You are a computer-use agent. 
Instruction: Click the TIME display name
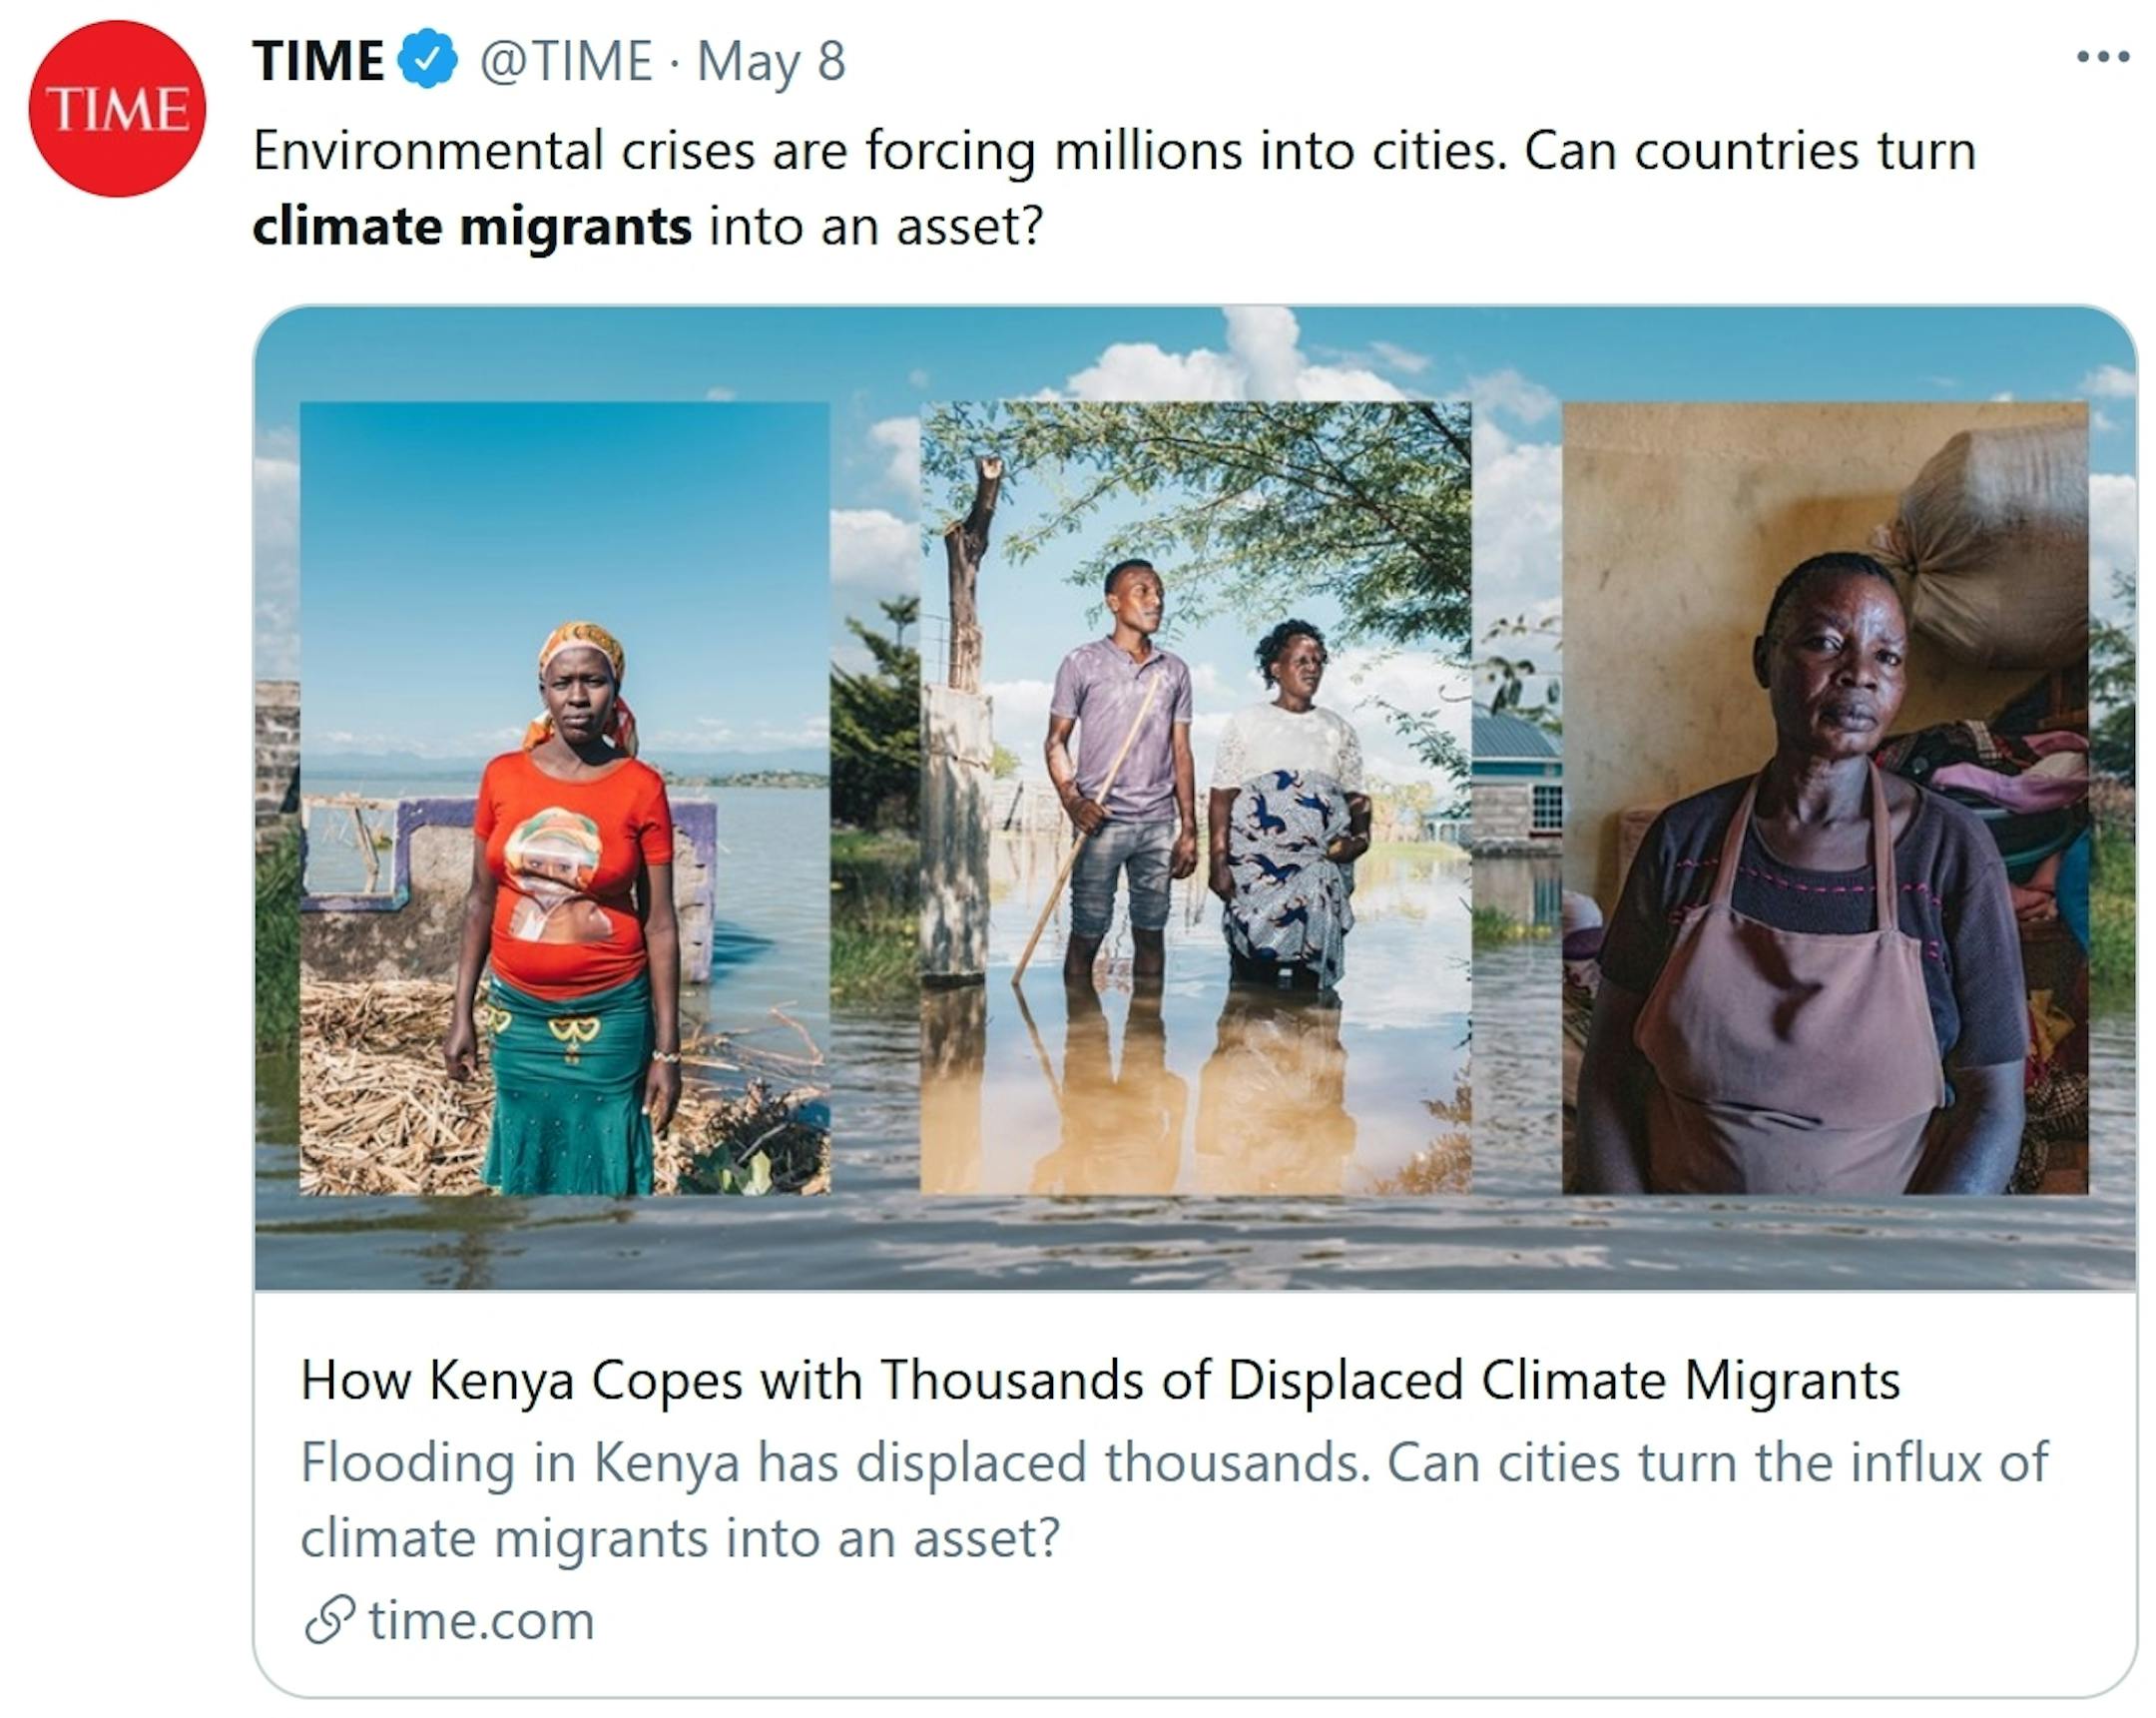(x=318, y=60)
